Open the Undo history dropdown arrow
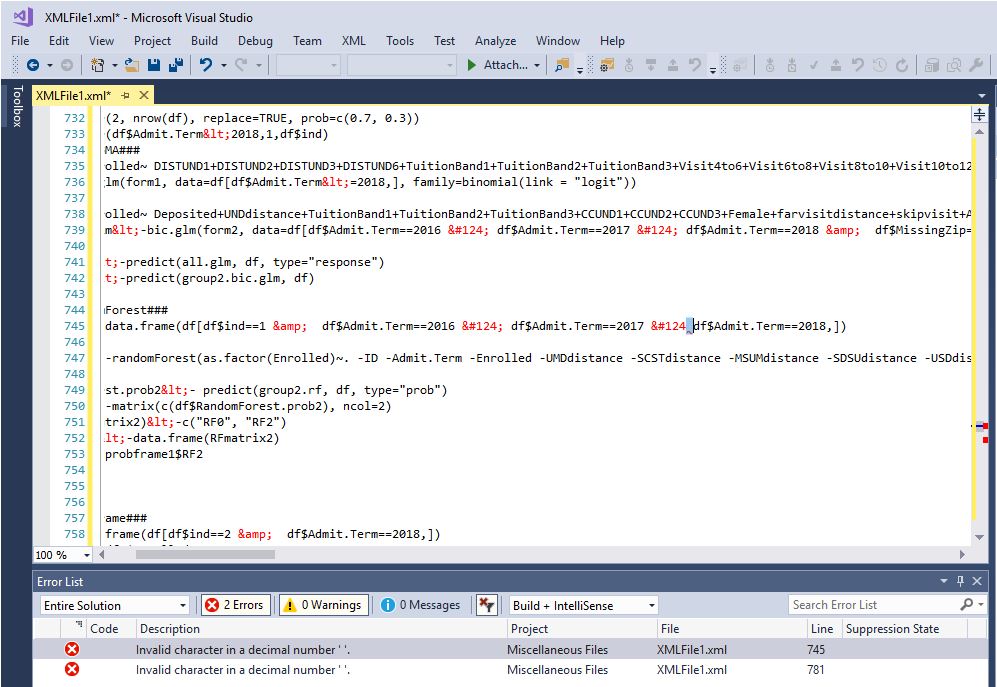997x687 pixels. pyautogui.click(x=224, y=65)
